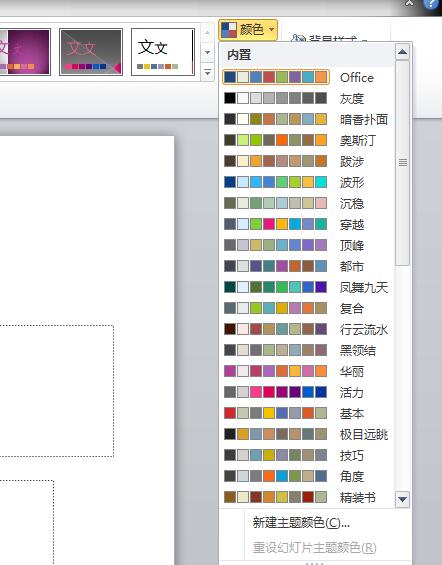Choose the 沉稳 color scheme

point(307,203)
